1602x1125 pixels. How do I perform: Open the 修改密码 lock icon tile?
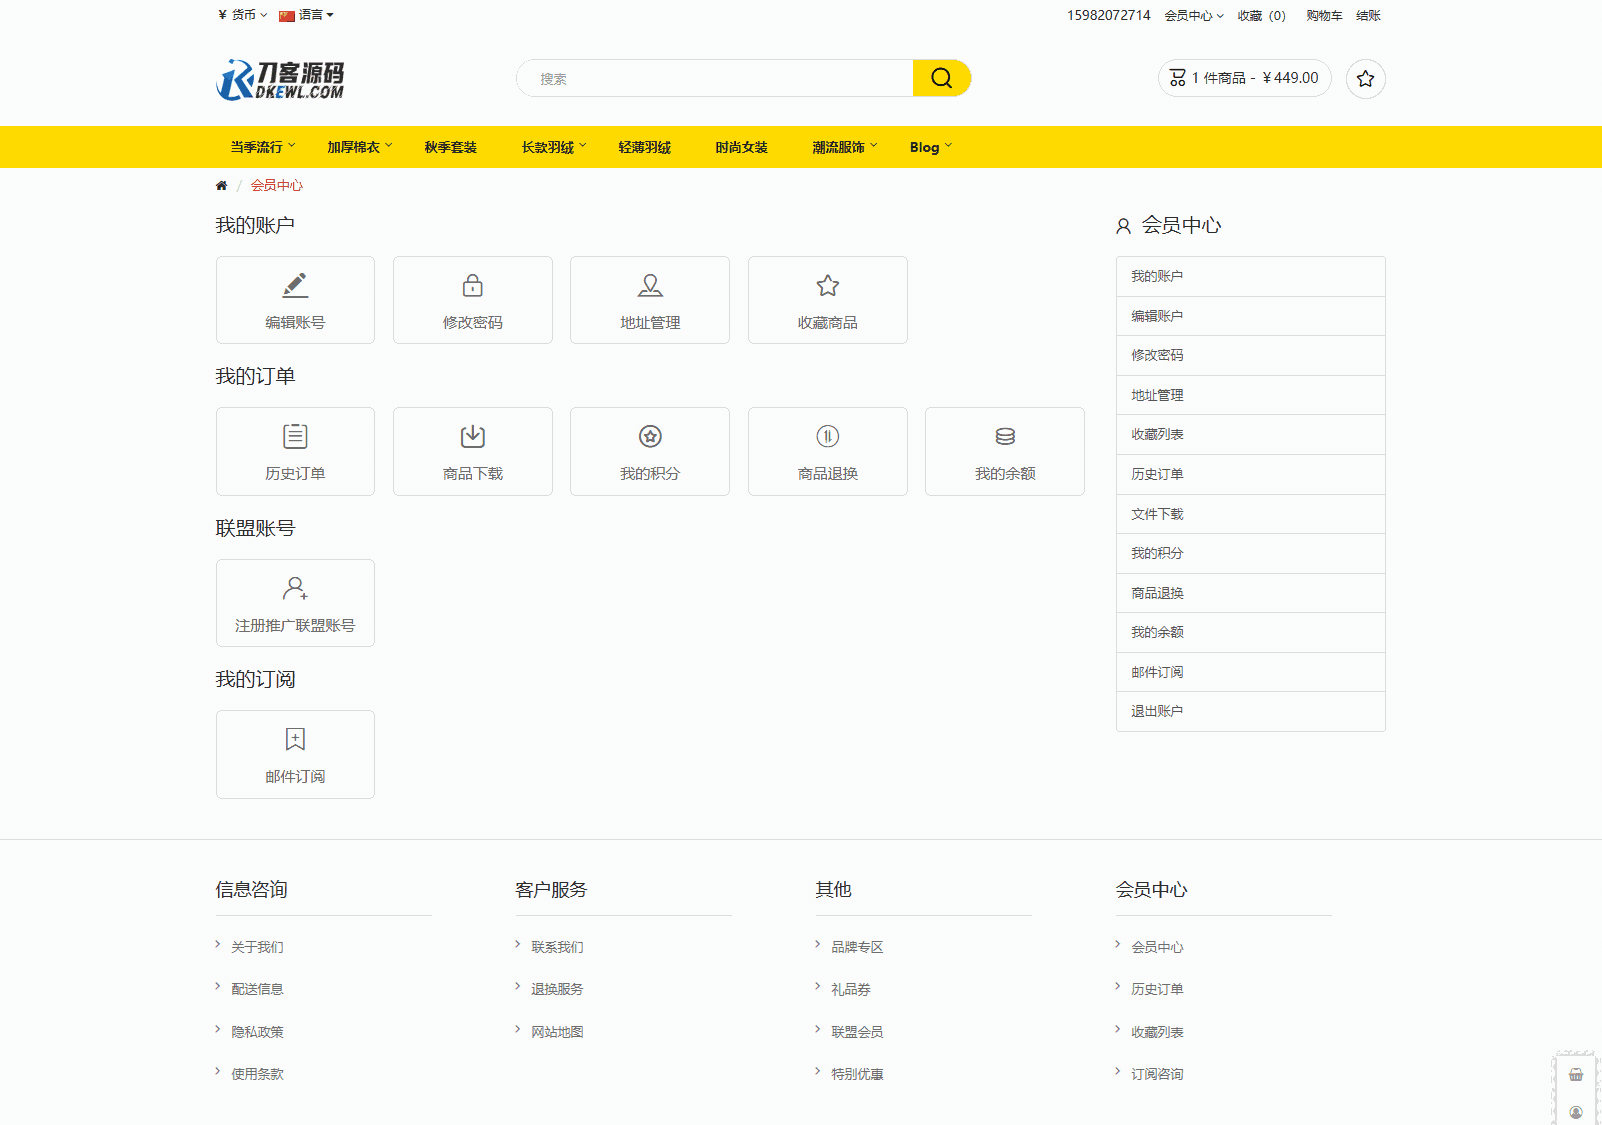472,300
